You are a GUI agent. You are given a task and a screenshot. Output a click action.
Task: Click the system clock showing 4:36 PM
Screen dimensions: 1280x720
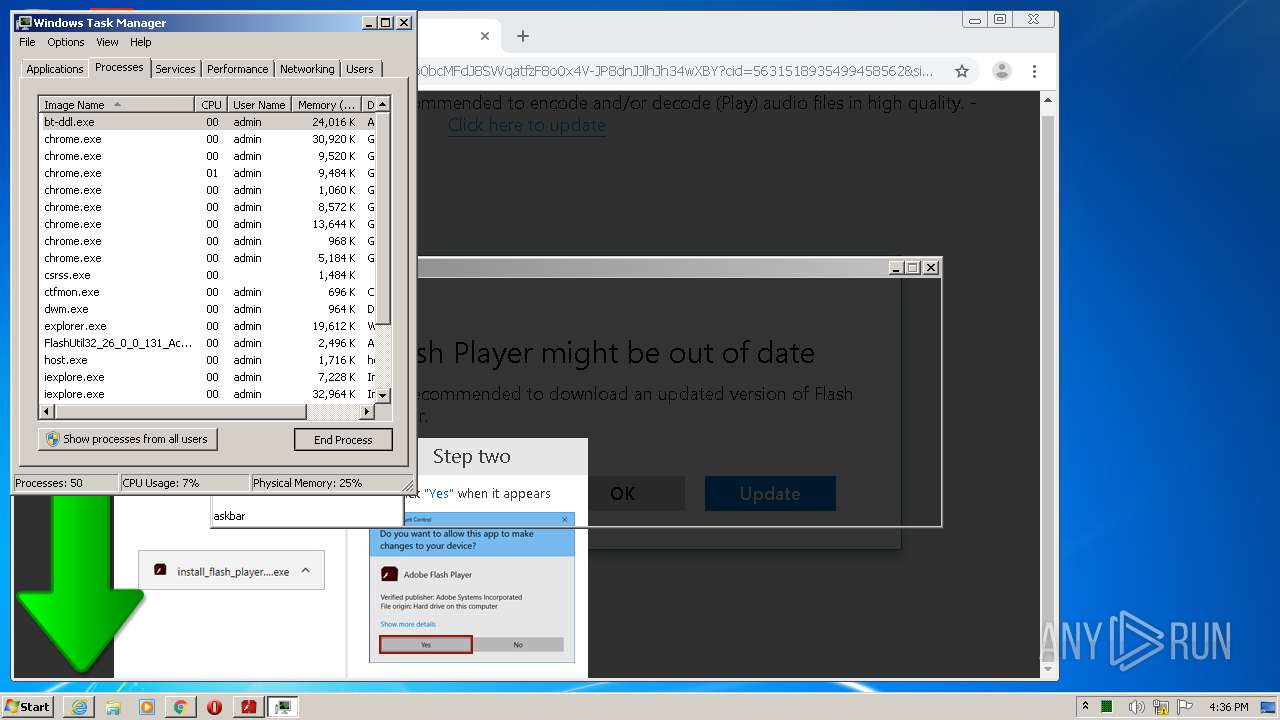[1228, 707]
